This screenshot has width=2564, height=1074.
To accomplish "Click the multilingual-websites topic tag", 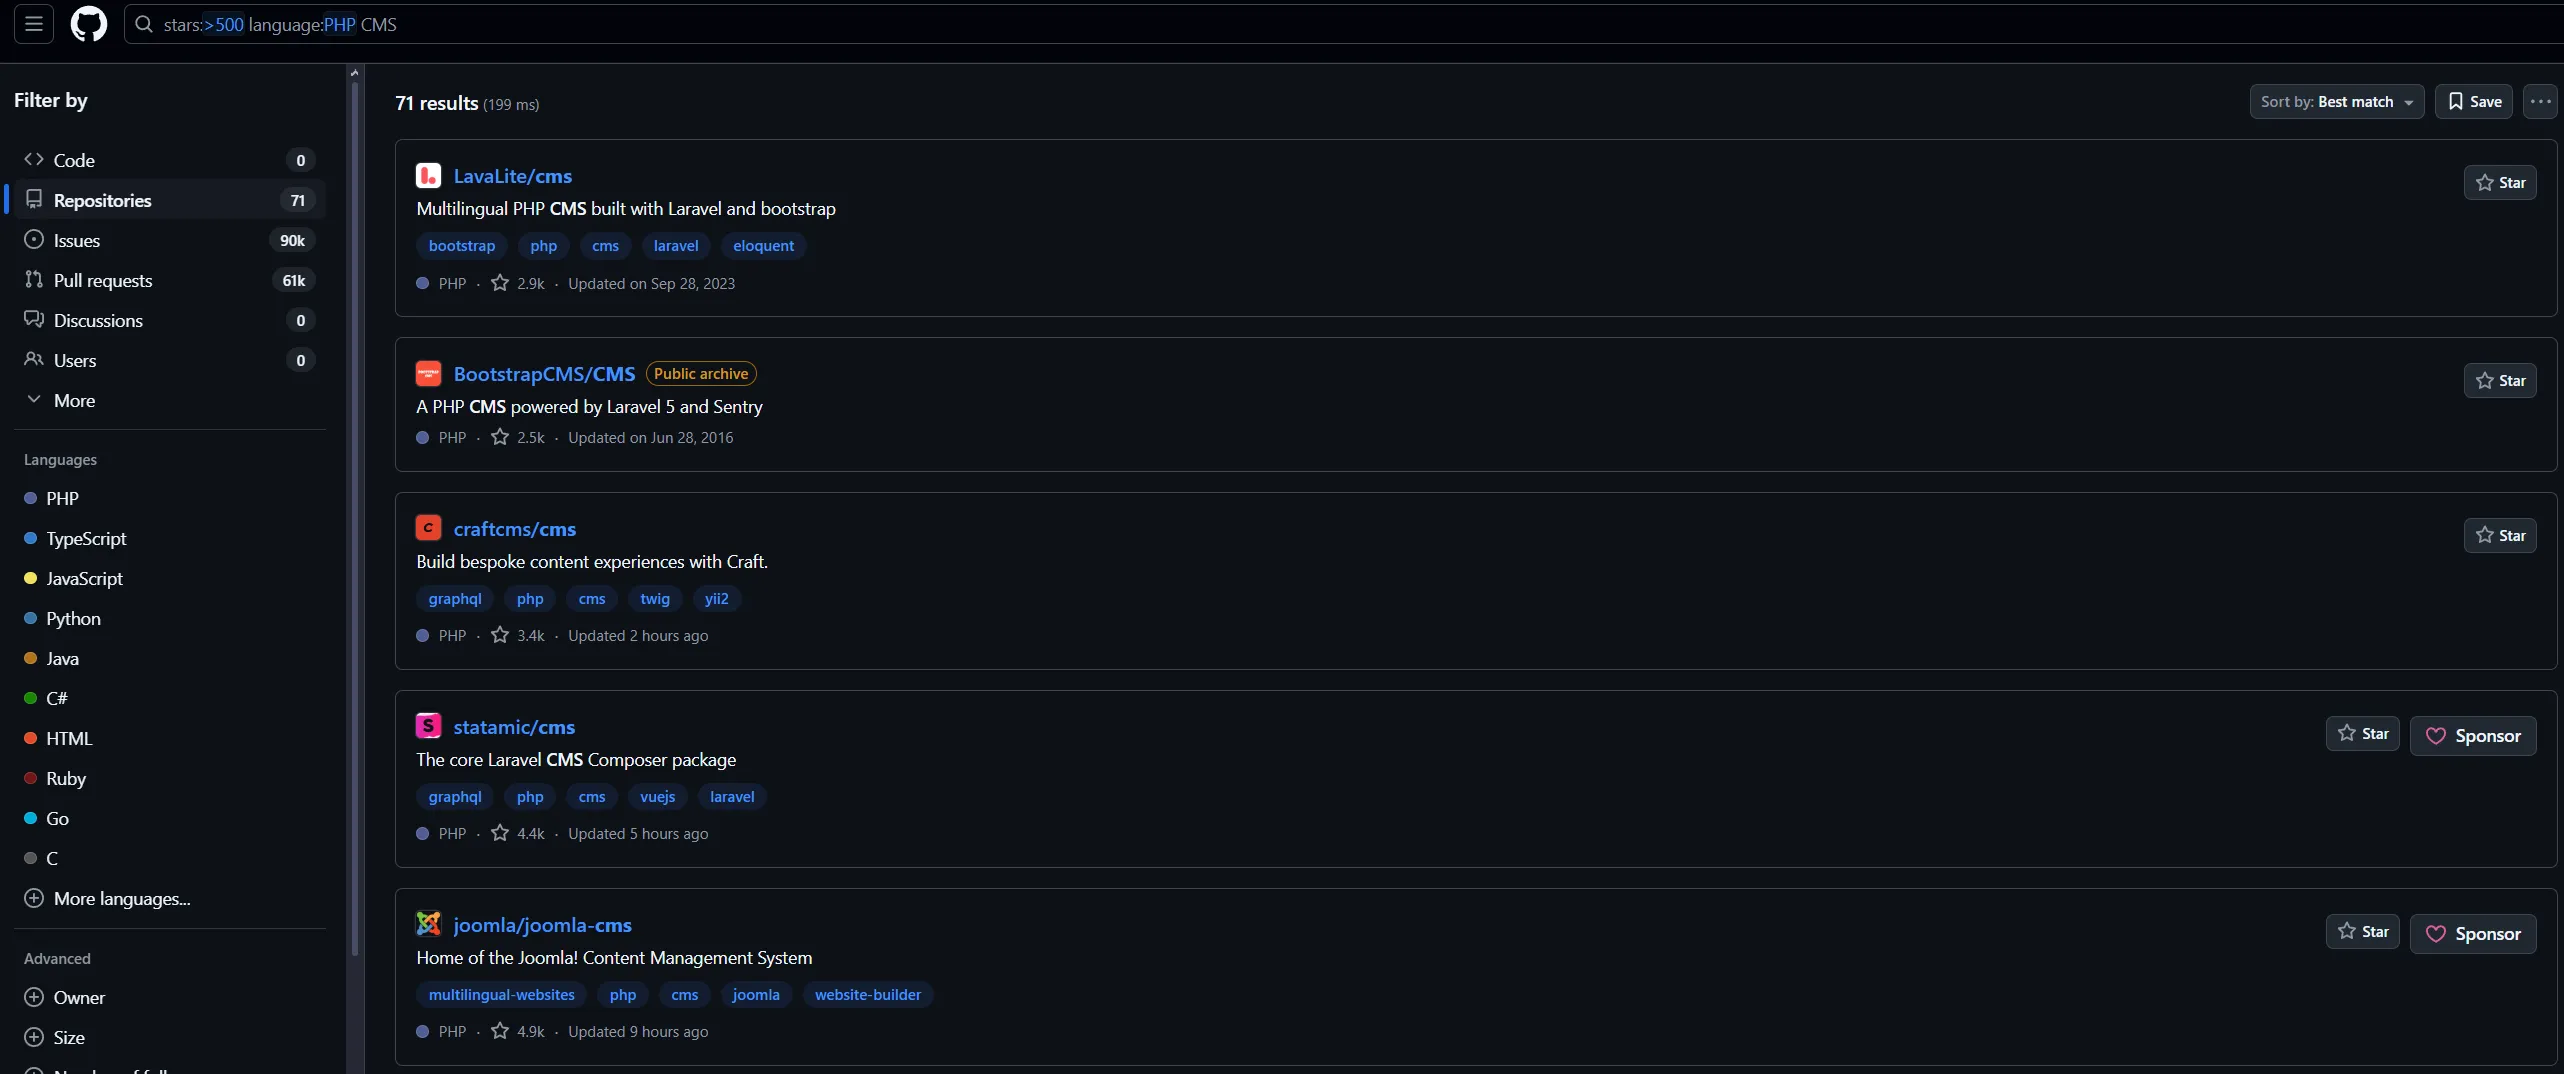I will click(502, 995).
